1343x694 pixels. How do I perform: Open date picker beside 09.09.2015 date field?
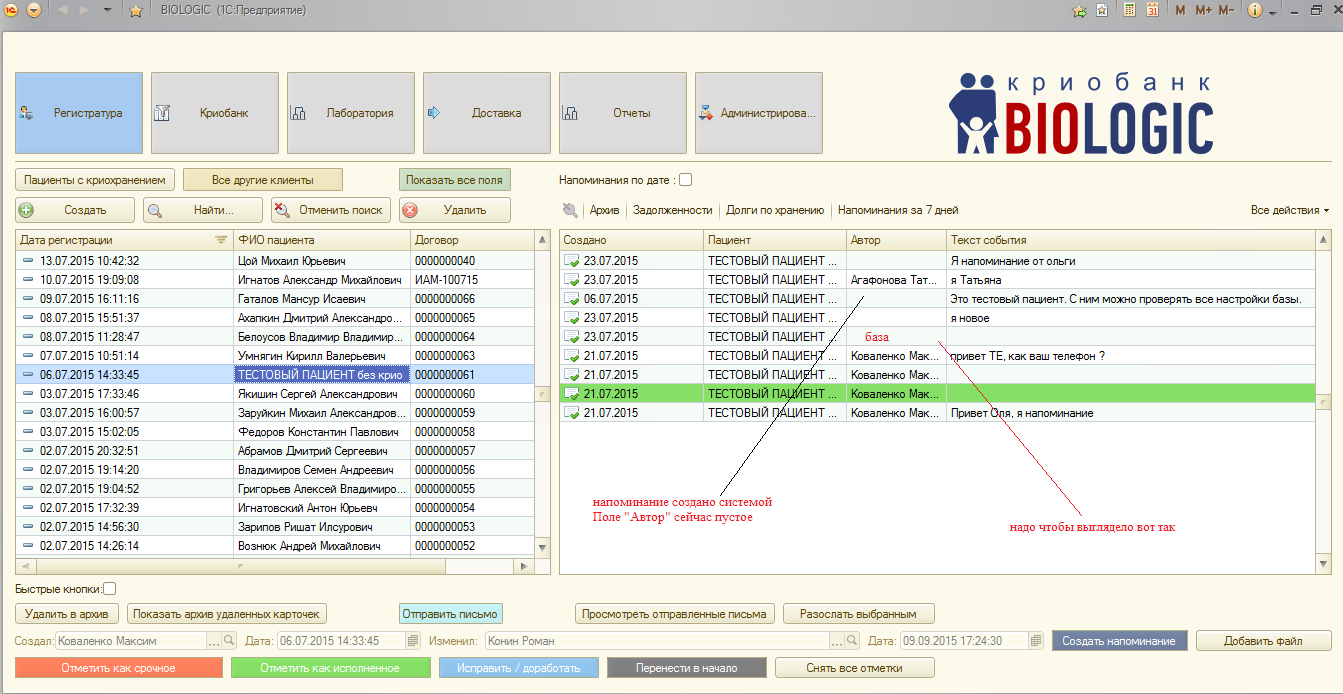click(x=1036, y=641)
